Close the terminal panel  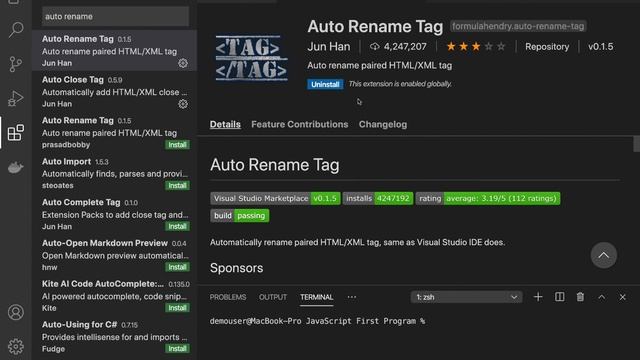click(622, 297)
